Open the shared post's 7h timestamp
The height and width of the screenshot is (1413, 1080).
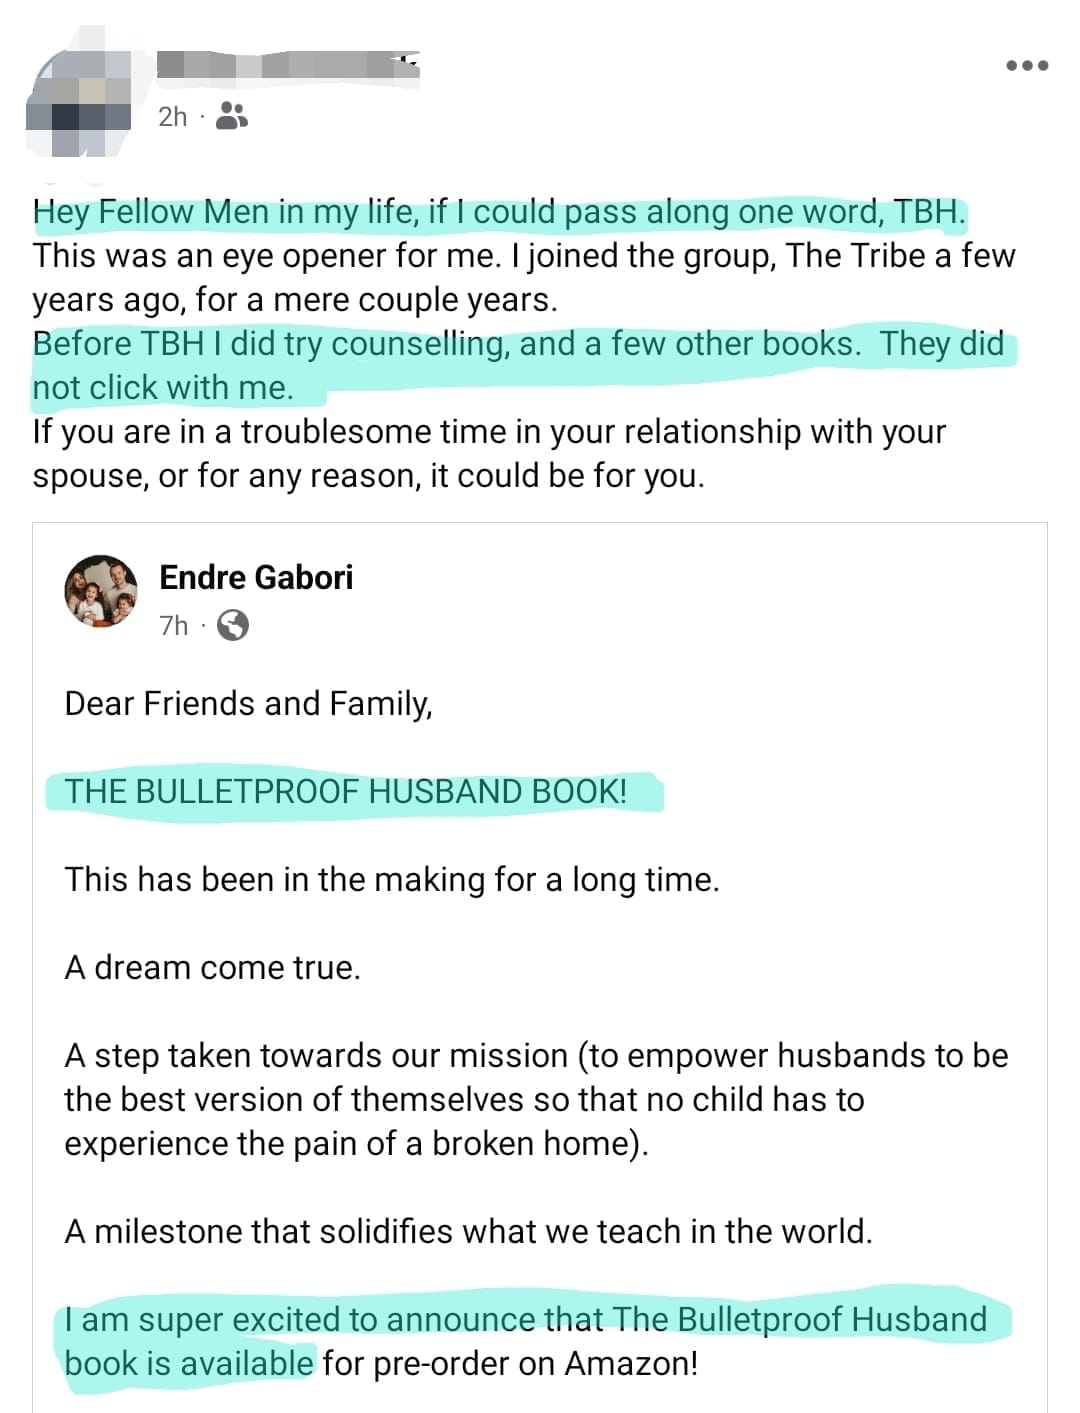[x=173, y=626]
